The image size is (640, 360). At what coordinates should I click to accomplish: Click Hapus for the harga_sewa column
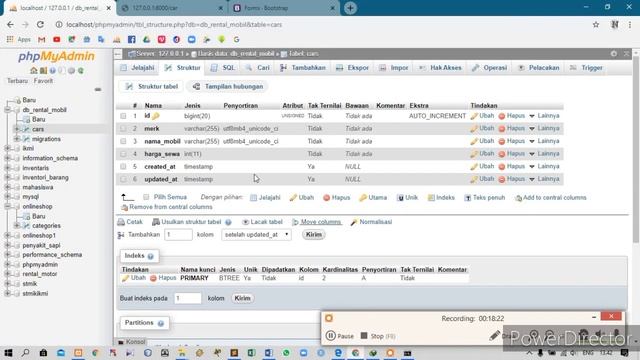click(x=512, y=154)
